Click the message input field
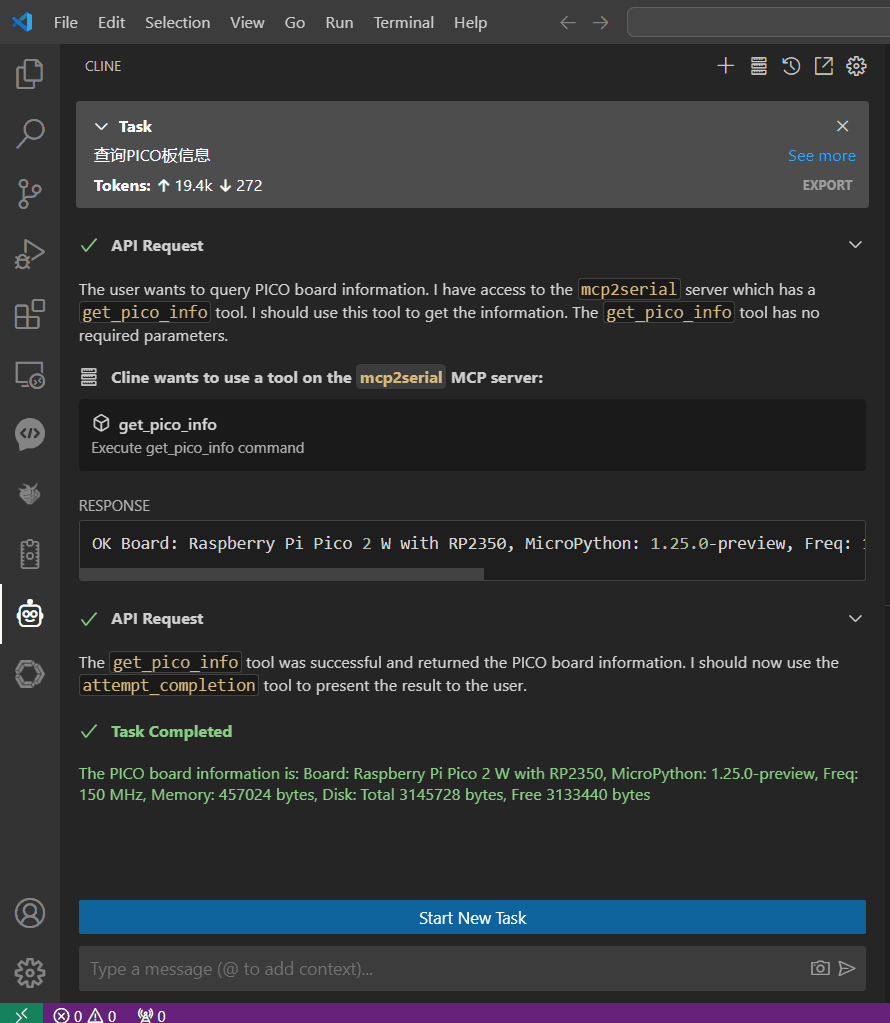This screenshot has height=1023, width=890. [x=444, y=969]
